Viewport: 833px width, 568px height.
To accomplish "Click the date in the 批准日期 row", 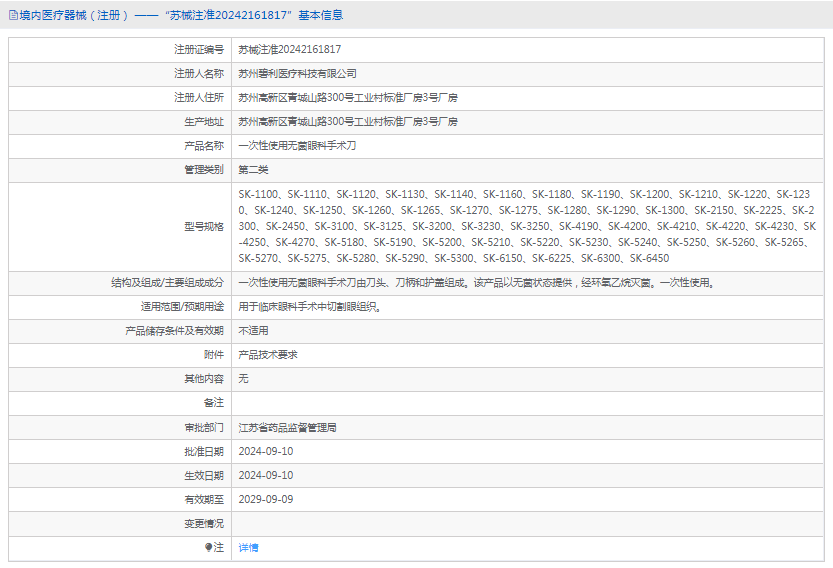I will (266, 451).
